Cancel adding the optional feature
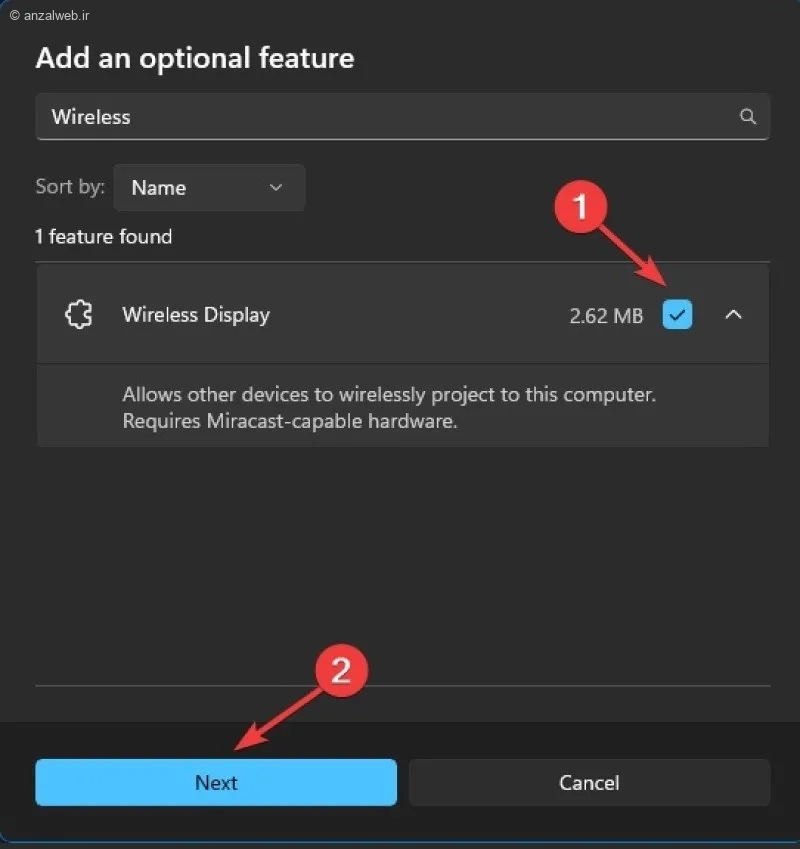This screenshot has height=849, width=800. click(x=589, y=782)
